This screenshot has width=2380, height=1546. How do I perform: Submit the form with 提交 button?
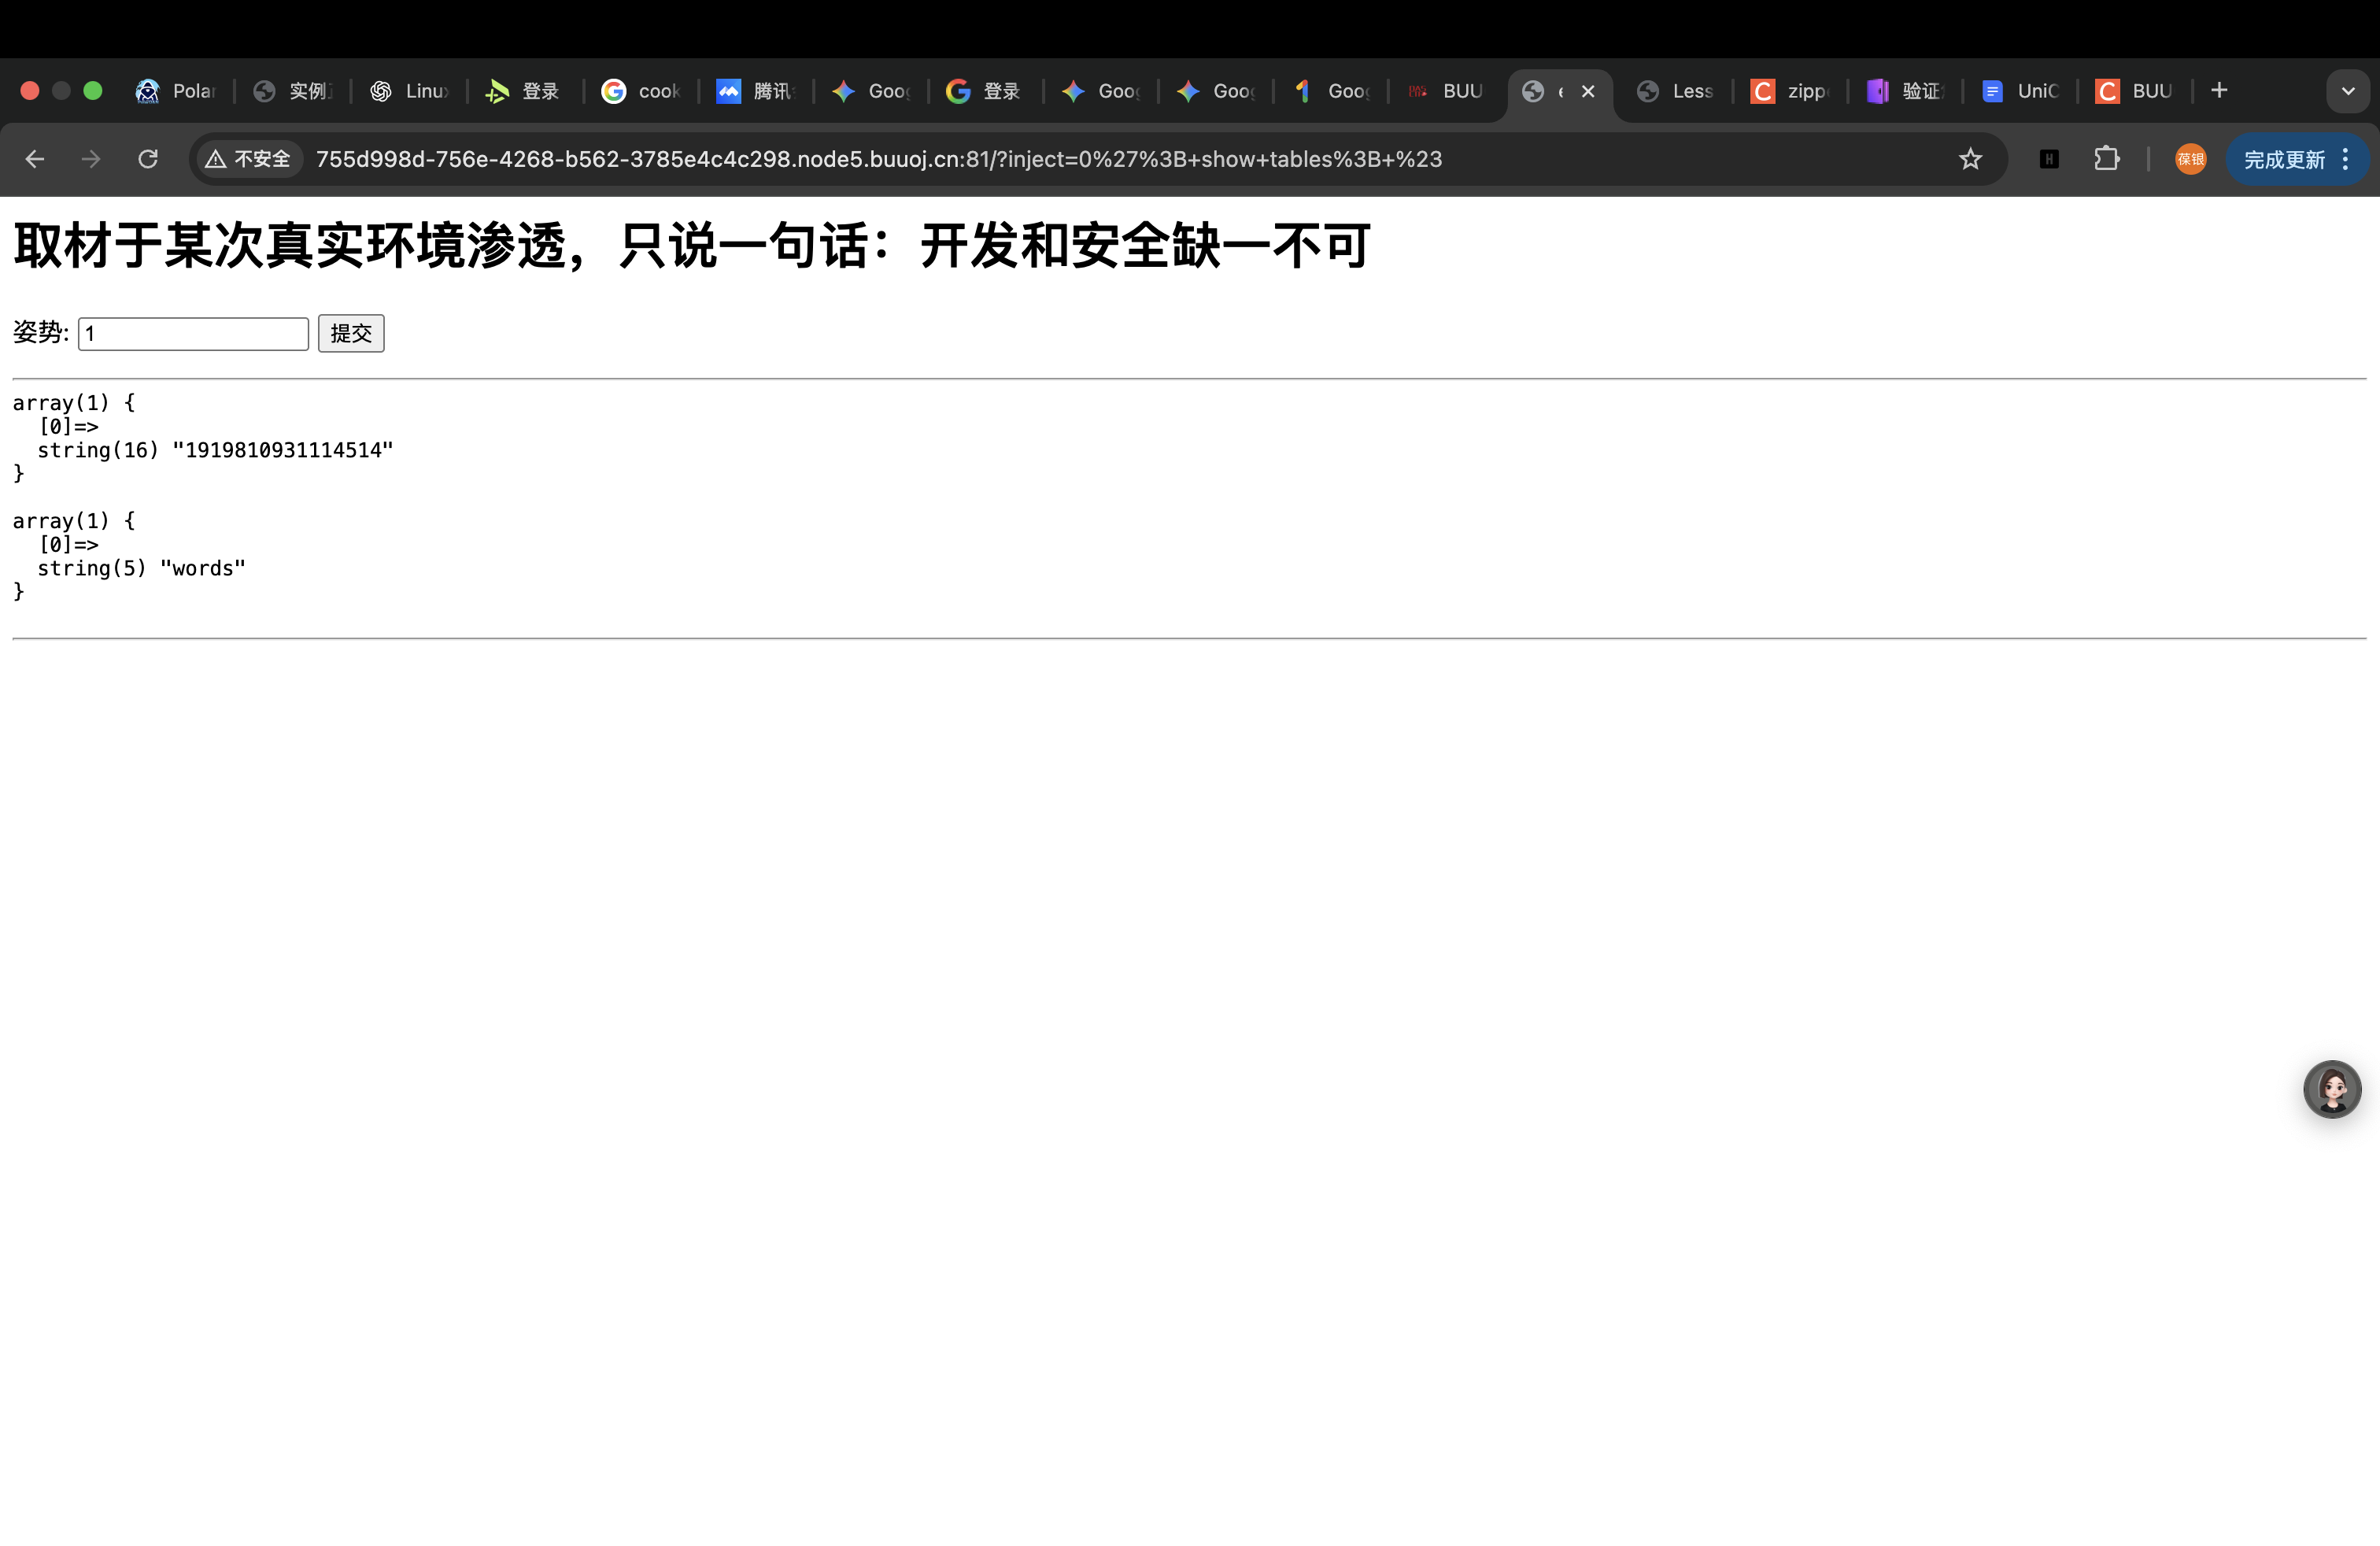click(x=351, y=333)
